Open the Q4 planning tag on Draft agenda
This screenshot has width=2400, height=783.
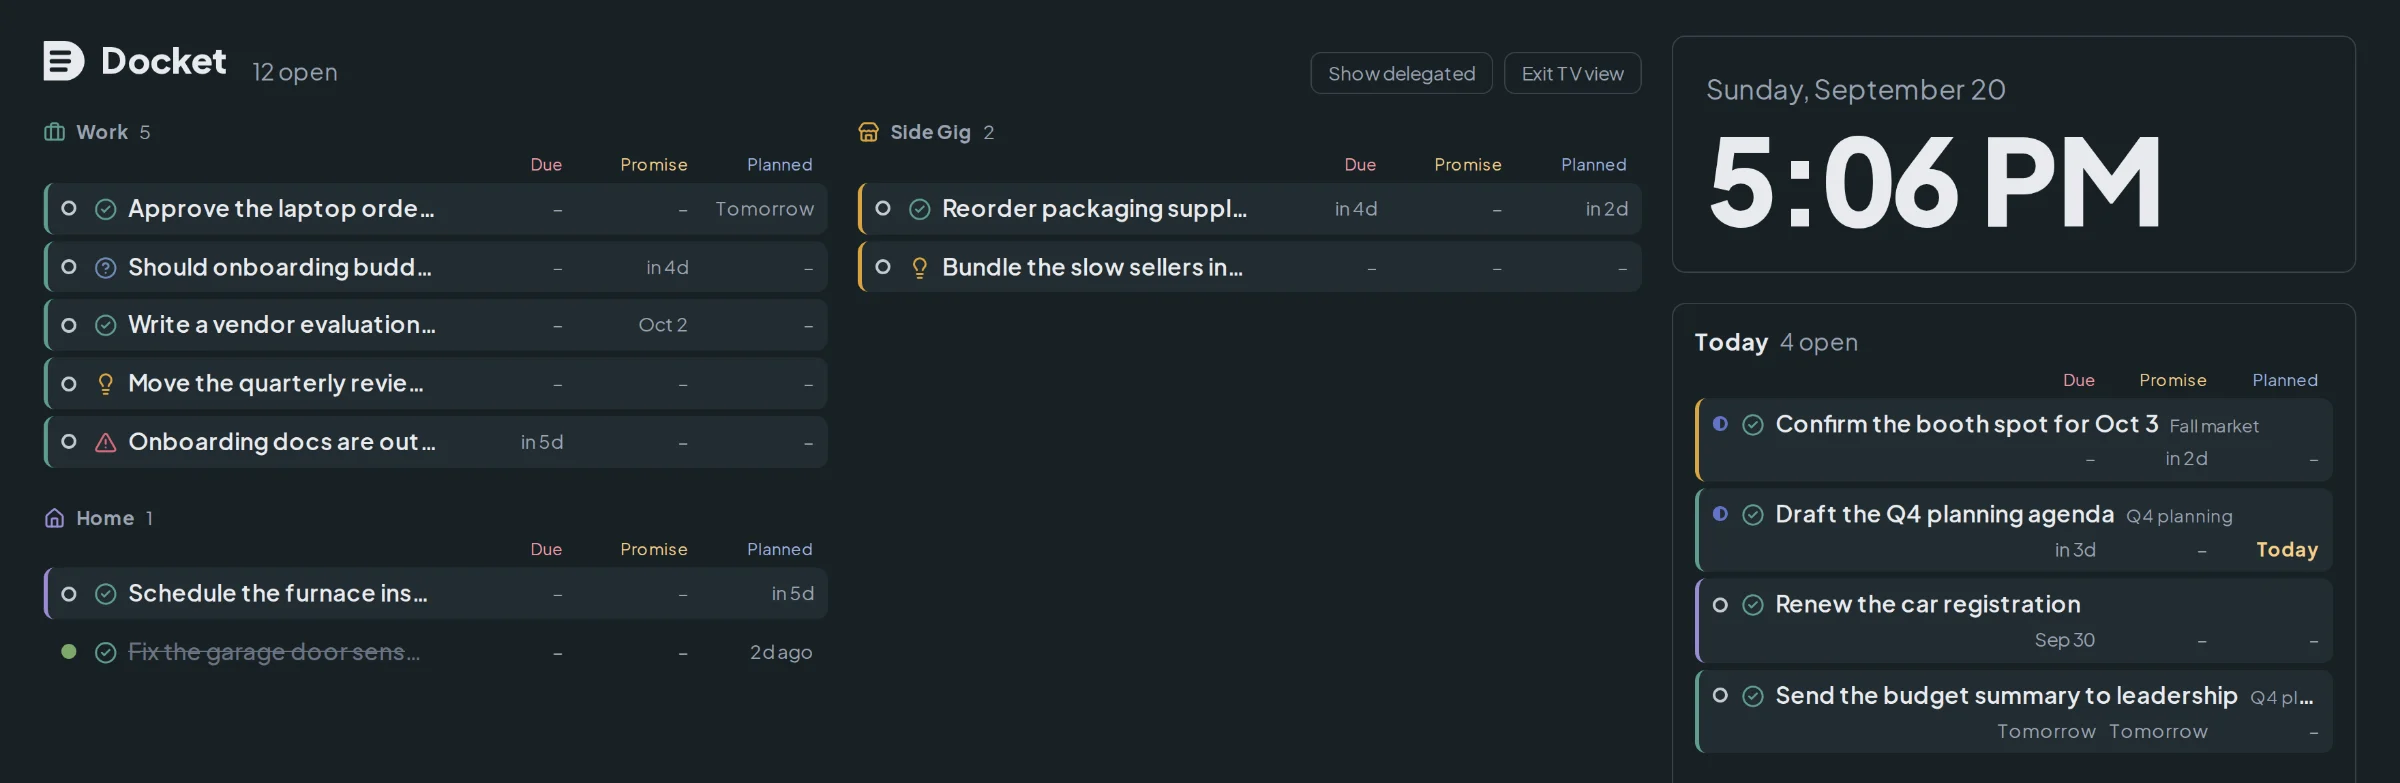2179,516
